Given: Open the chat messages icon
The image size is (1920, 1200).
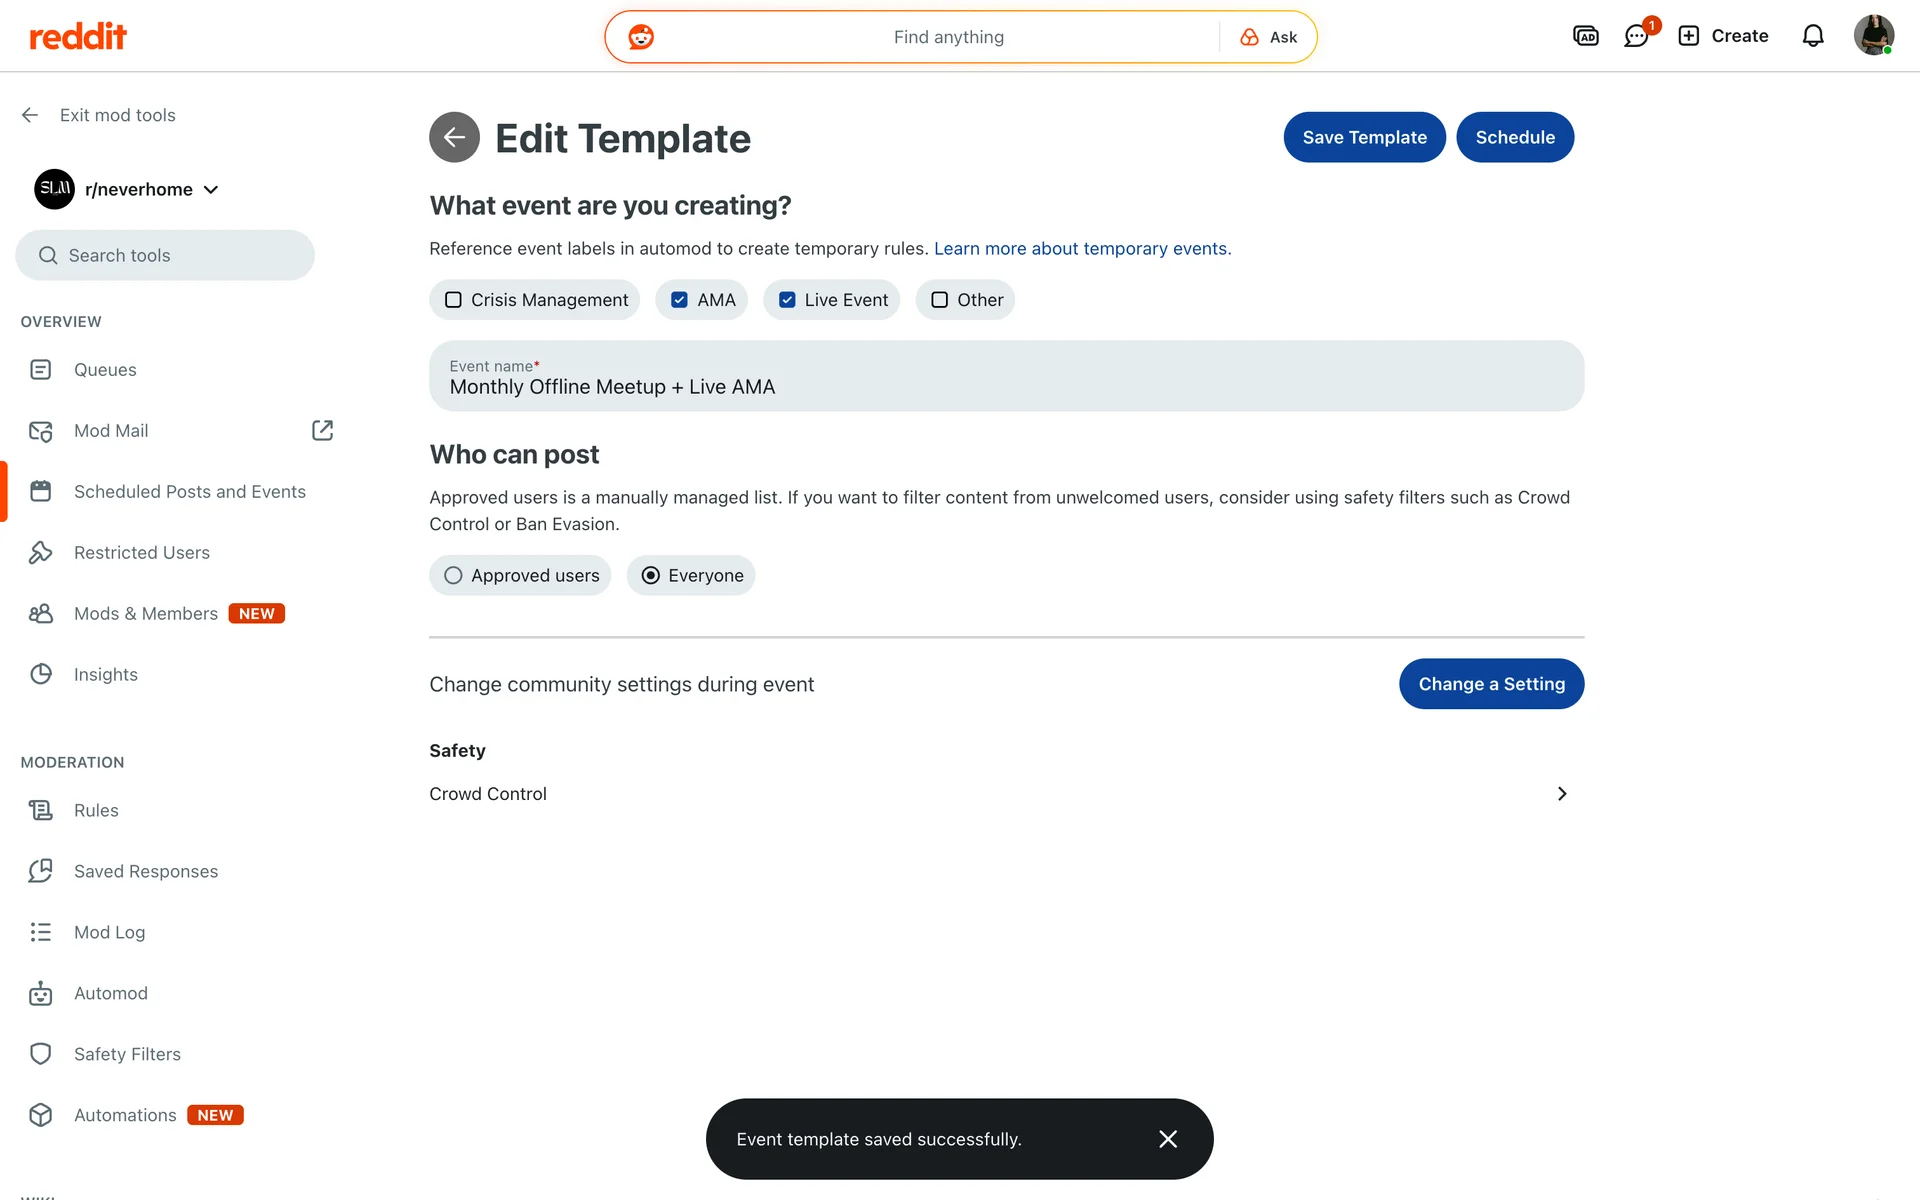Looking at the screenshot, I should (x=1636, y=37).
